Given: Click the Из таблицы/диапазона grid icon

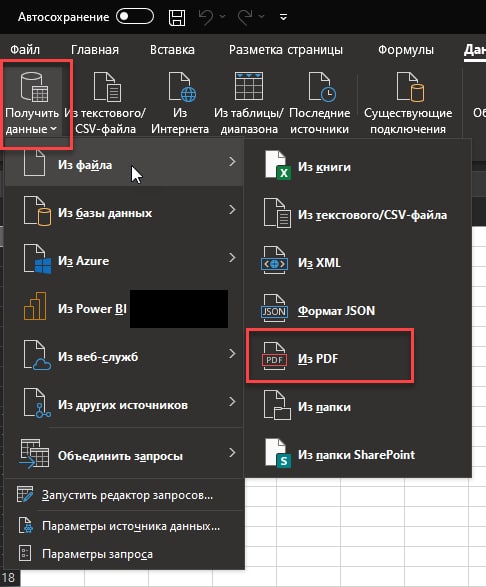Looking at the screenshot, I should point(249,86).
